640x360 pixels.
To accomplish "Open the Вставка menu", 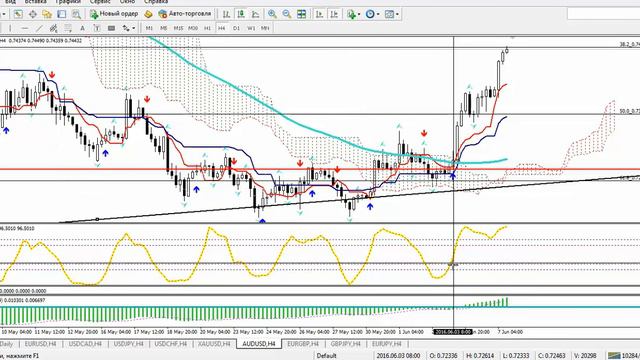I will (x=35, y=2).
